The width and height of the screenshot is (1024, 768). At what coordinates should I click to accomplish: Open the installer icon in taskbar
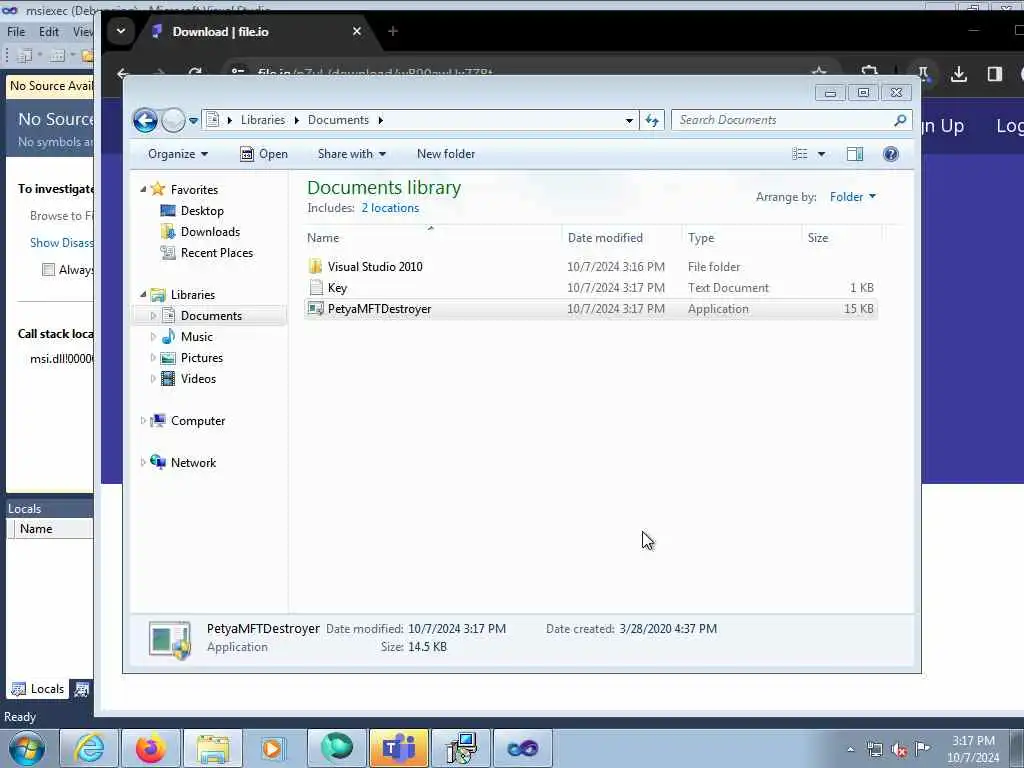point(461,748)
